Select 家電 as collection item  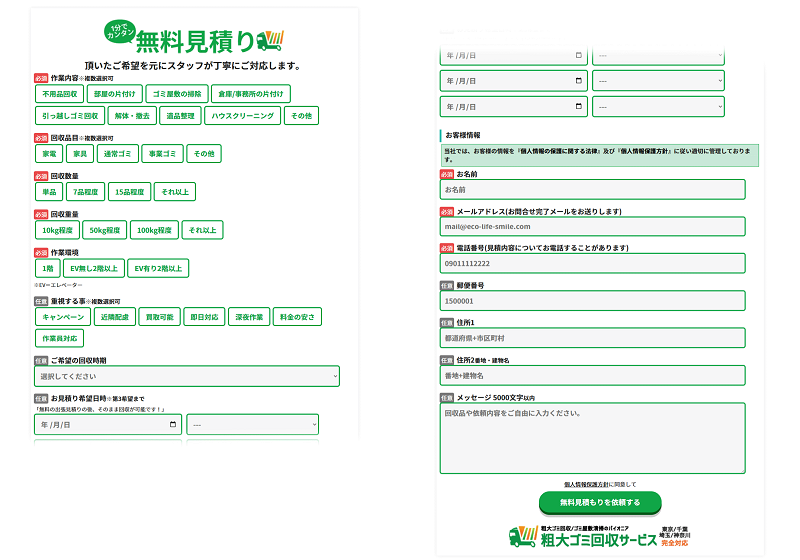[49, 154]
